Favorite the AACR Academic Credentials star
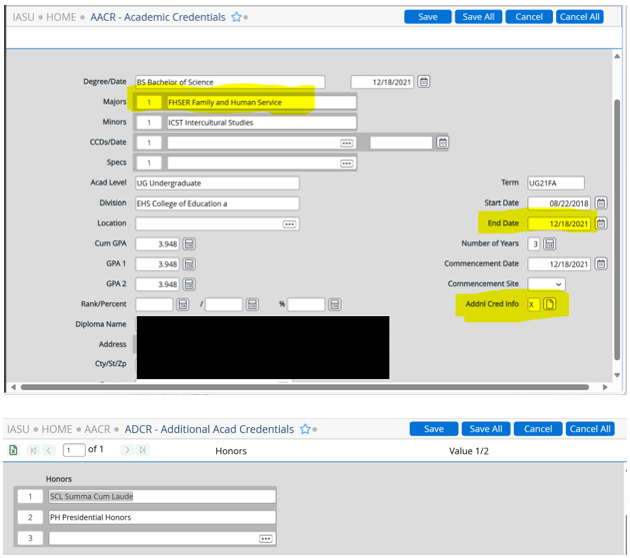This screenshot has width=630, height=558. pyautogui.click(x=237, y=17)
